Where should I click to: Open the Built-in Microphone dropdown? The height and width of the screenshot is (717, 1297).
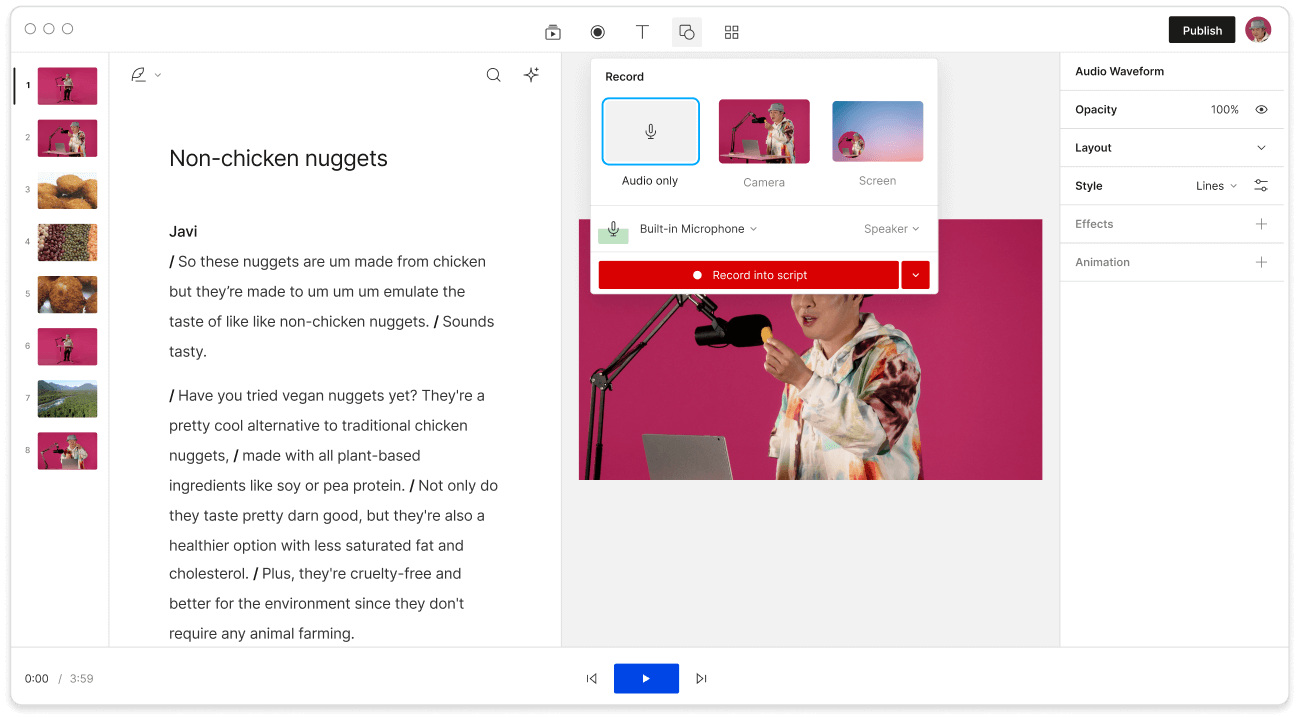697,228
